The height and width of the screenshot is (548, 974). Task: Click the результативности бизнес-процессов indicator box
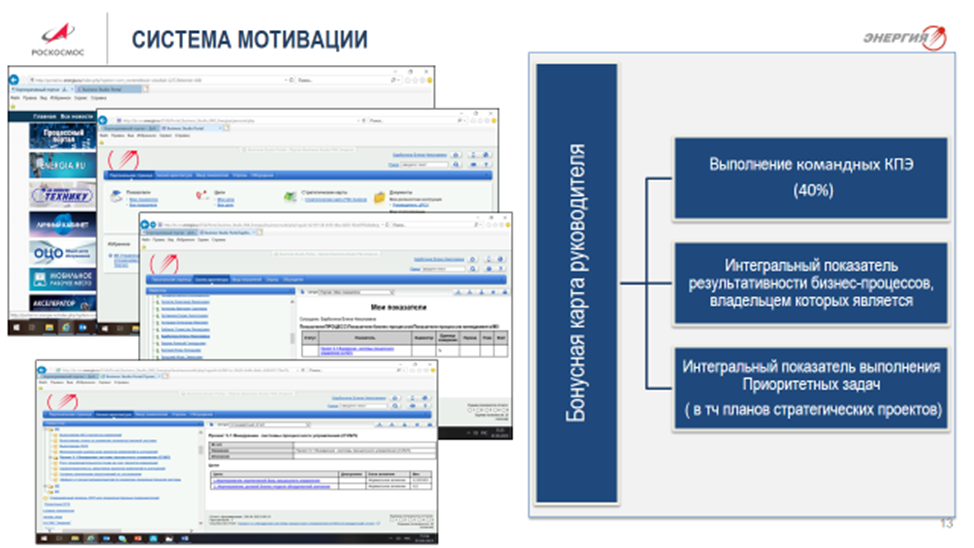click(x=810, y=282)
